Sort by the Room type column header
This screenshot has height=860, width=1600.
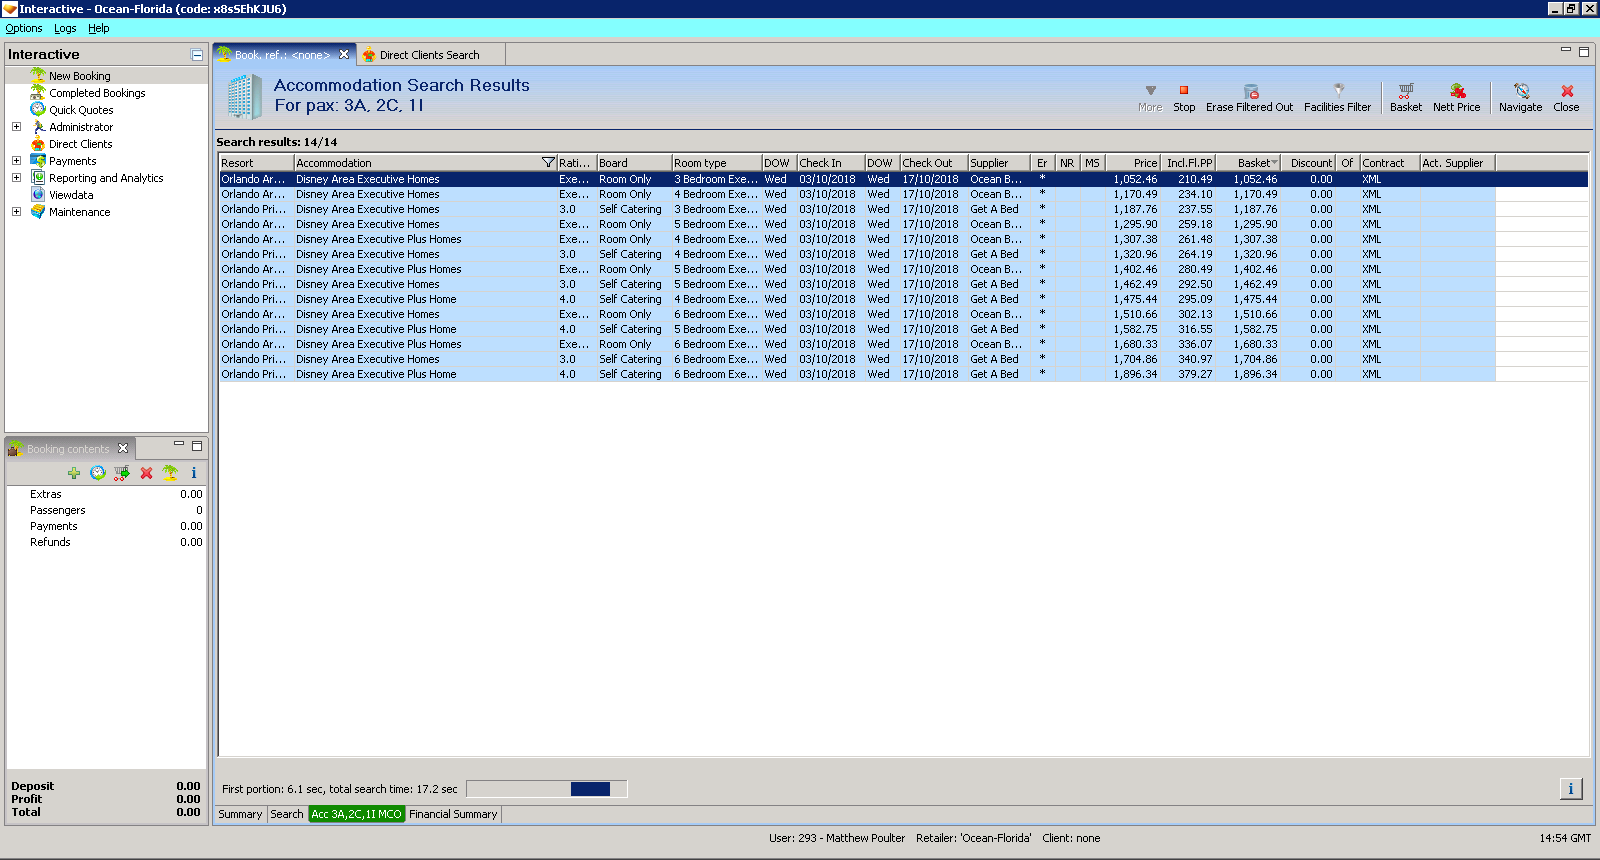tap(716, 163)
